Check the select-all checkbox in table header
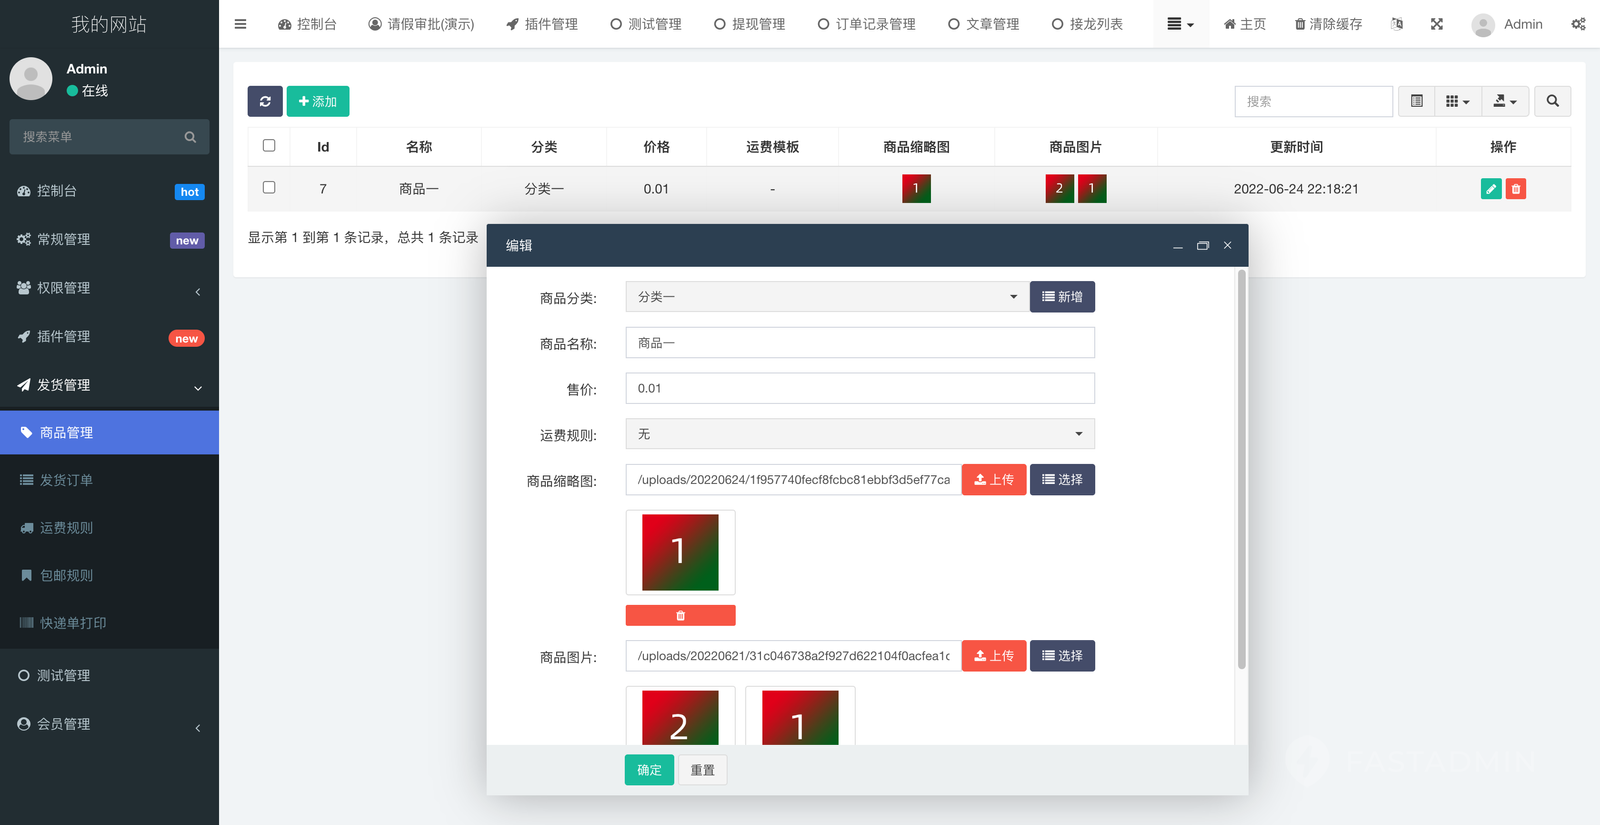The height and width of the screenshot is (825, 1600). [x=269, y=146]
